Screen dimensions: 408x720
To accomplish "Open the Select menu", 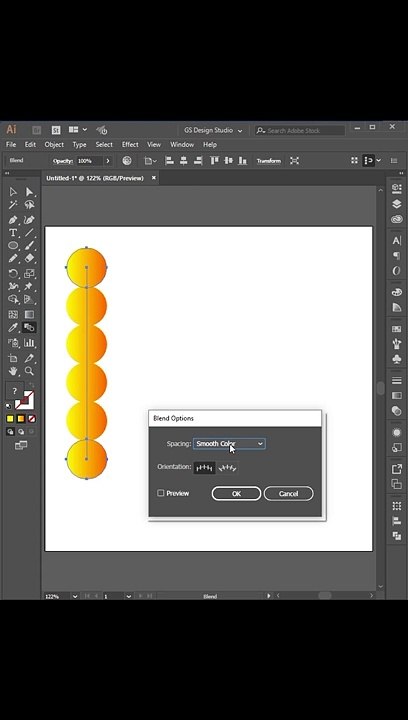I will 104,145.
